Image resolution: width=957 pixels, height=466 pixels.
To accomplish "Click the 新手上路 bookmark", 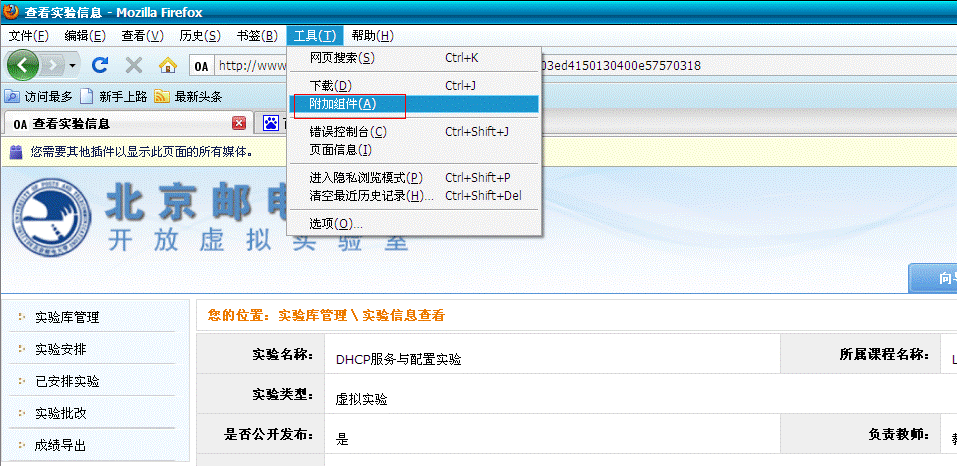I will (113, 97).
